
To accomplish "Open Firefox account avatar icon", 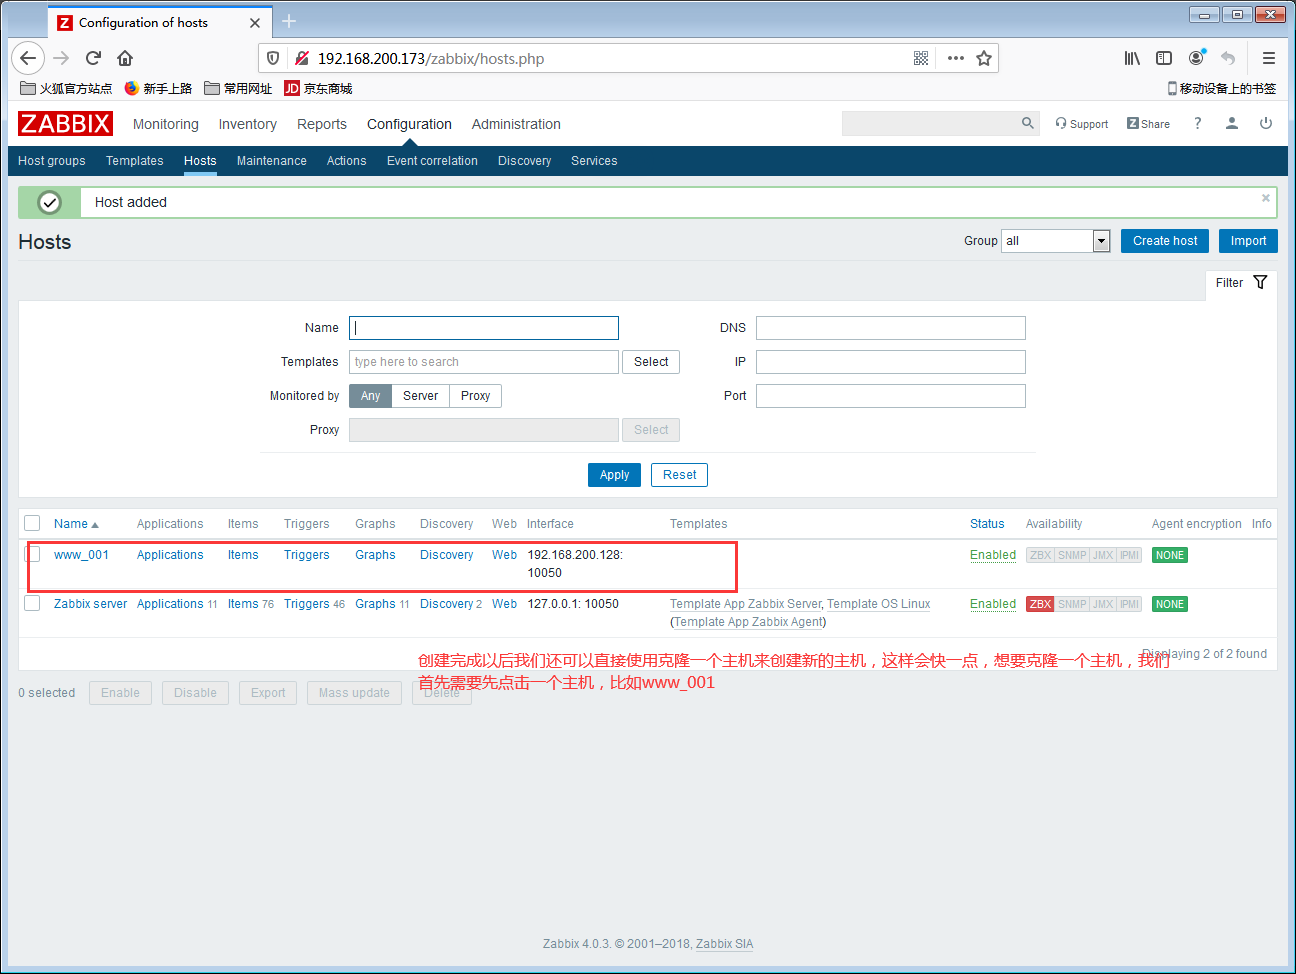I will [x=1196, y=58].
